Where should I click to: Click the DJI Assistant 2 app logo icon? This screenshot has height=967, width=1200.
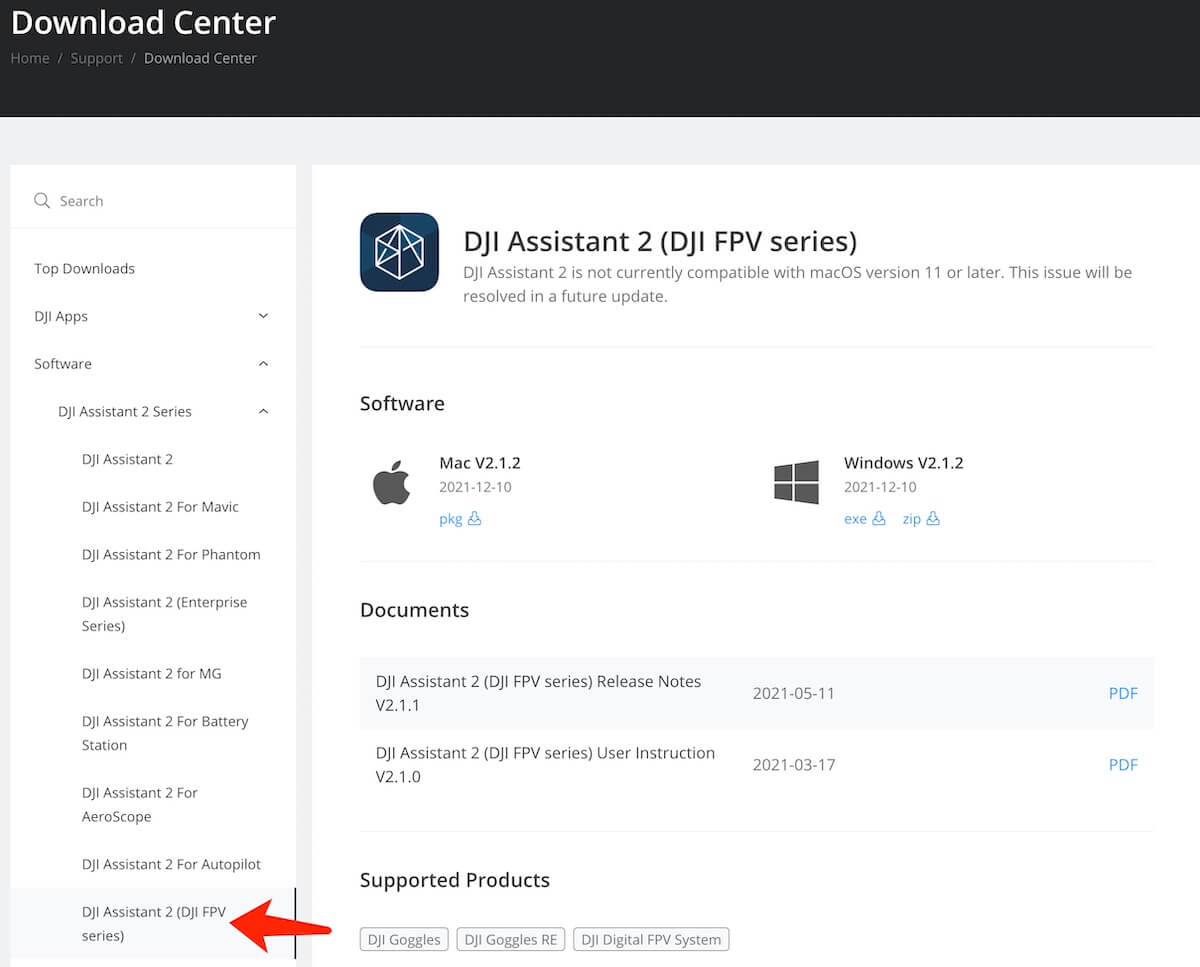click(x=399, y=252)
